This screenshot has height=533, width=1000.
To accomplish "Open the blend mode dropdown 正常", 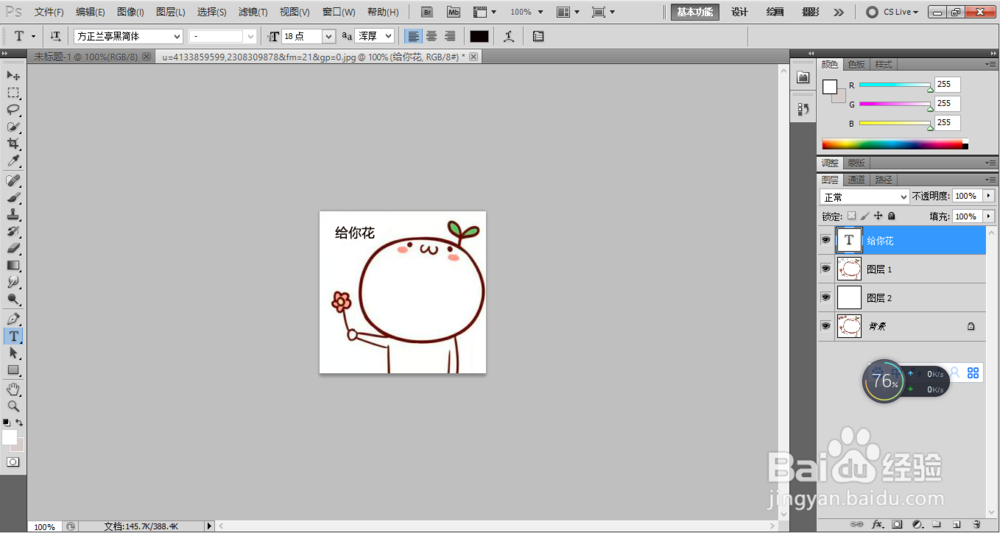I will pos(864,196).
